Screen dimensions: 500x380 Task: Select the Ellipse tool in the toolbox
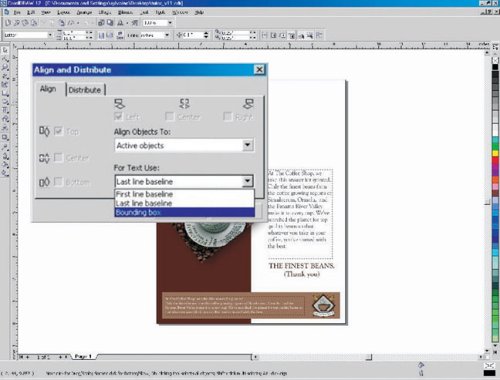(x=5, y=102)
